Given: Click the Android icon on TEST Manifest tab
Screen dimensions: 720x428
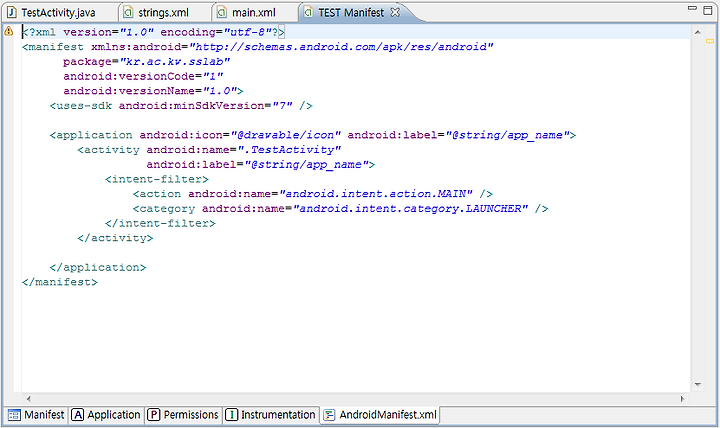Looking at the screenshot, I should (x=309, y=12).
